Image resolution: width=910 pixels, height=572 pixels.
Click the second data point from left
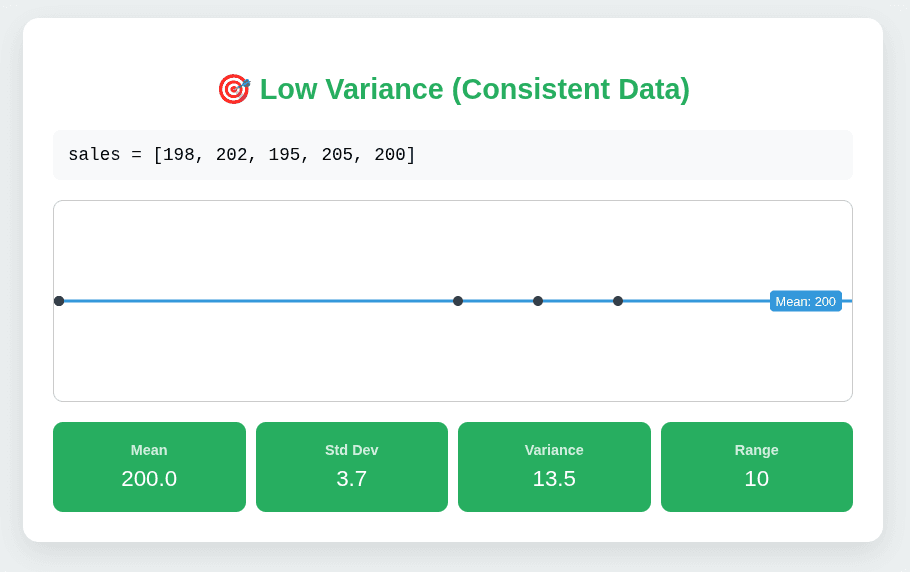coord(458,301)
